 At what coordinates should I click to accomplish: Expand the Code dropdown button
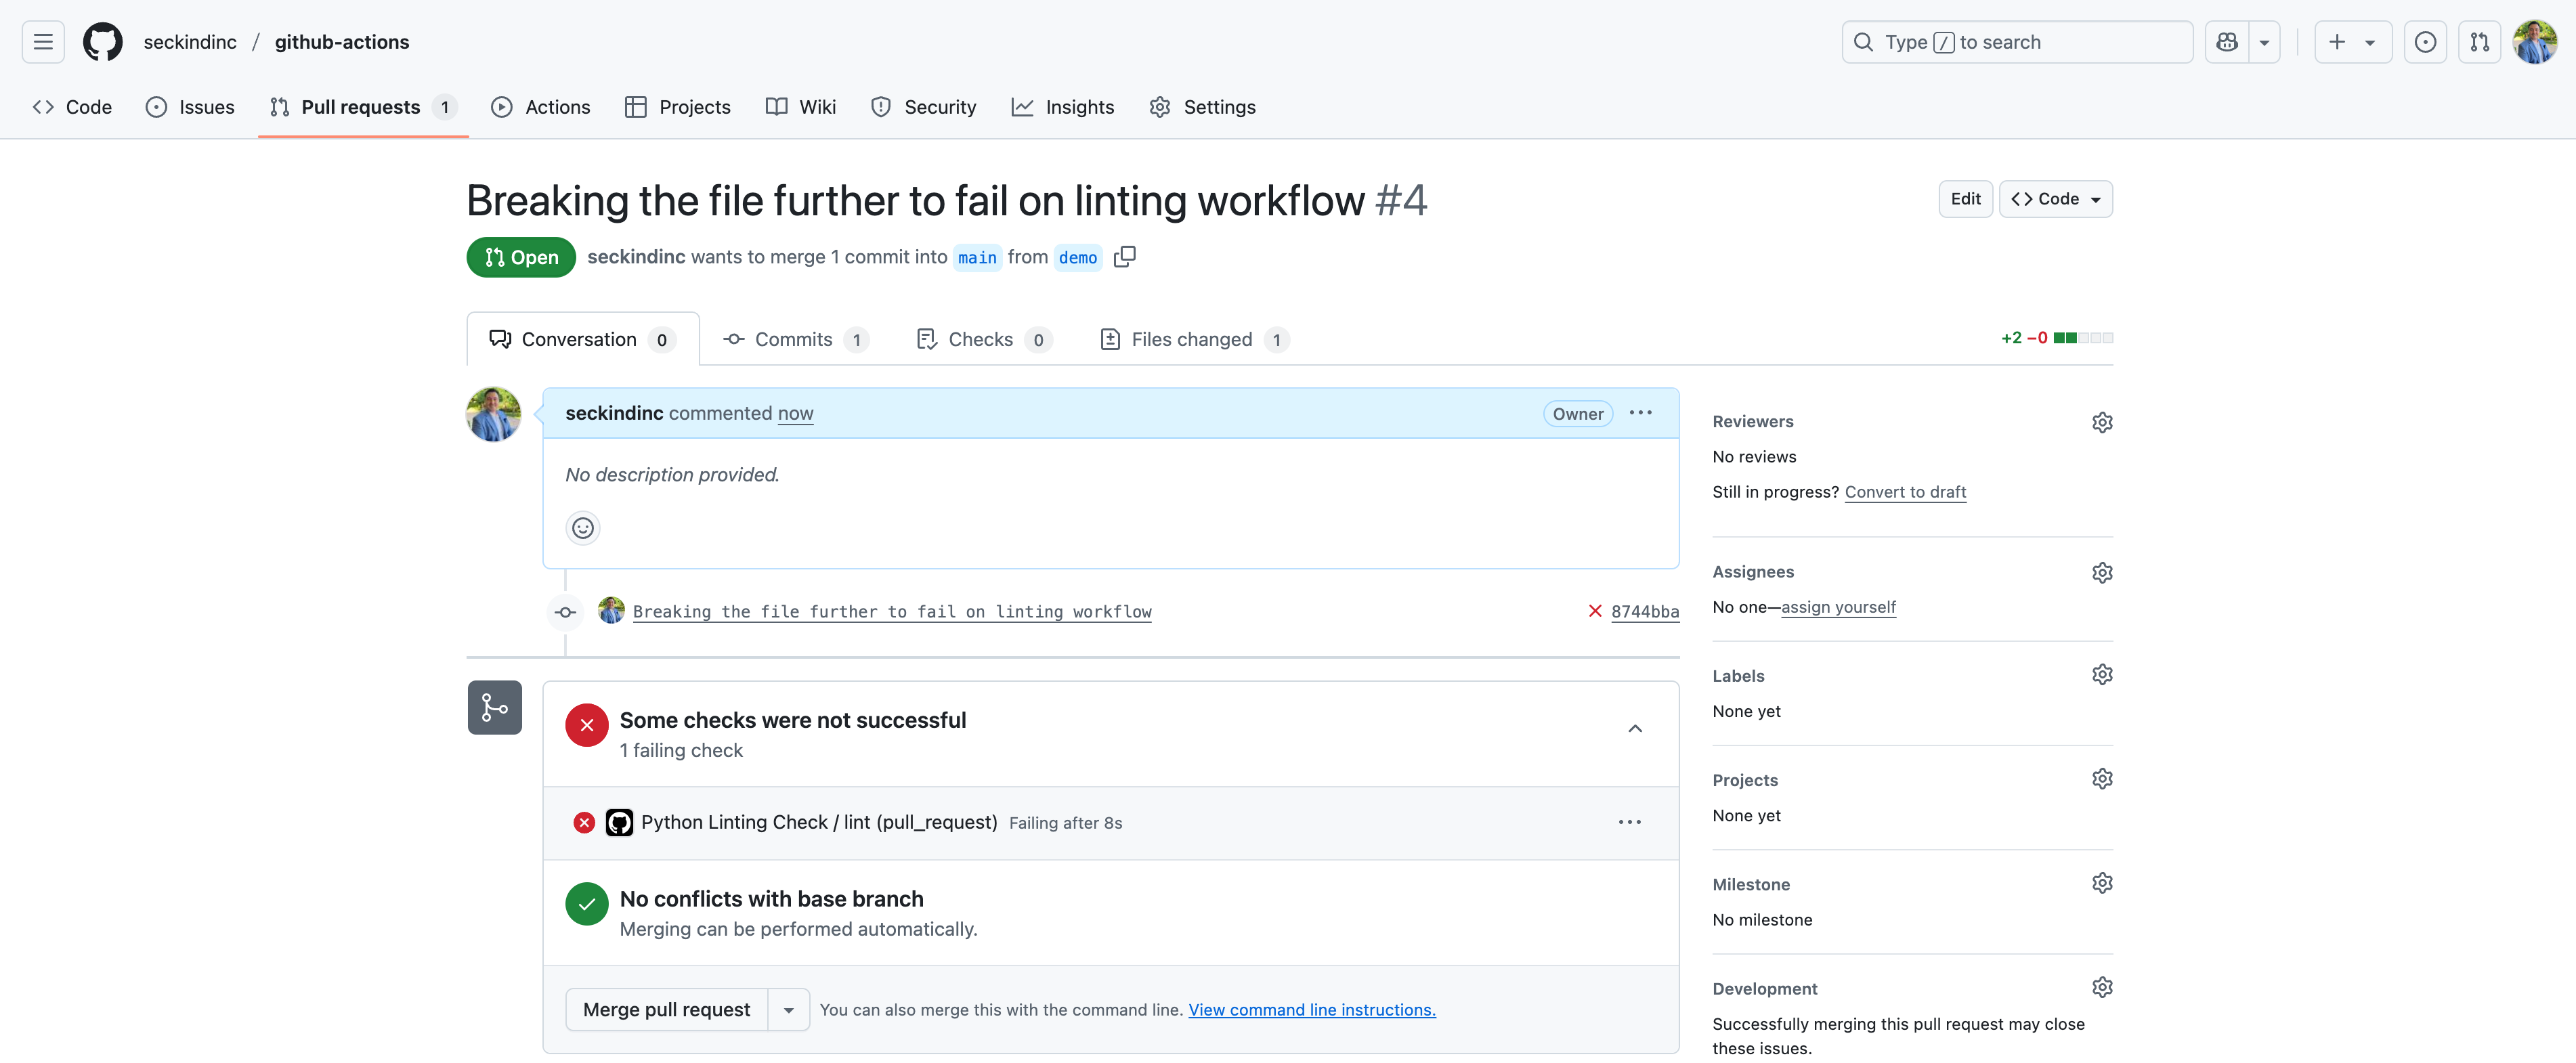tap(2056, 199)
